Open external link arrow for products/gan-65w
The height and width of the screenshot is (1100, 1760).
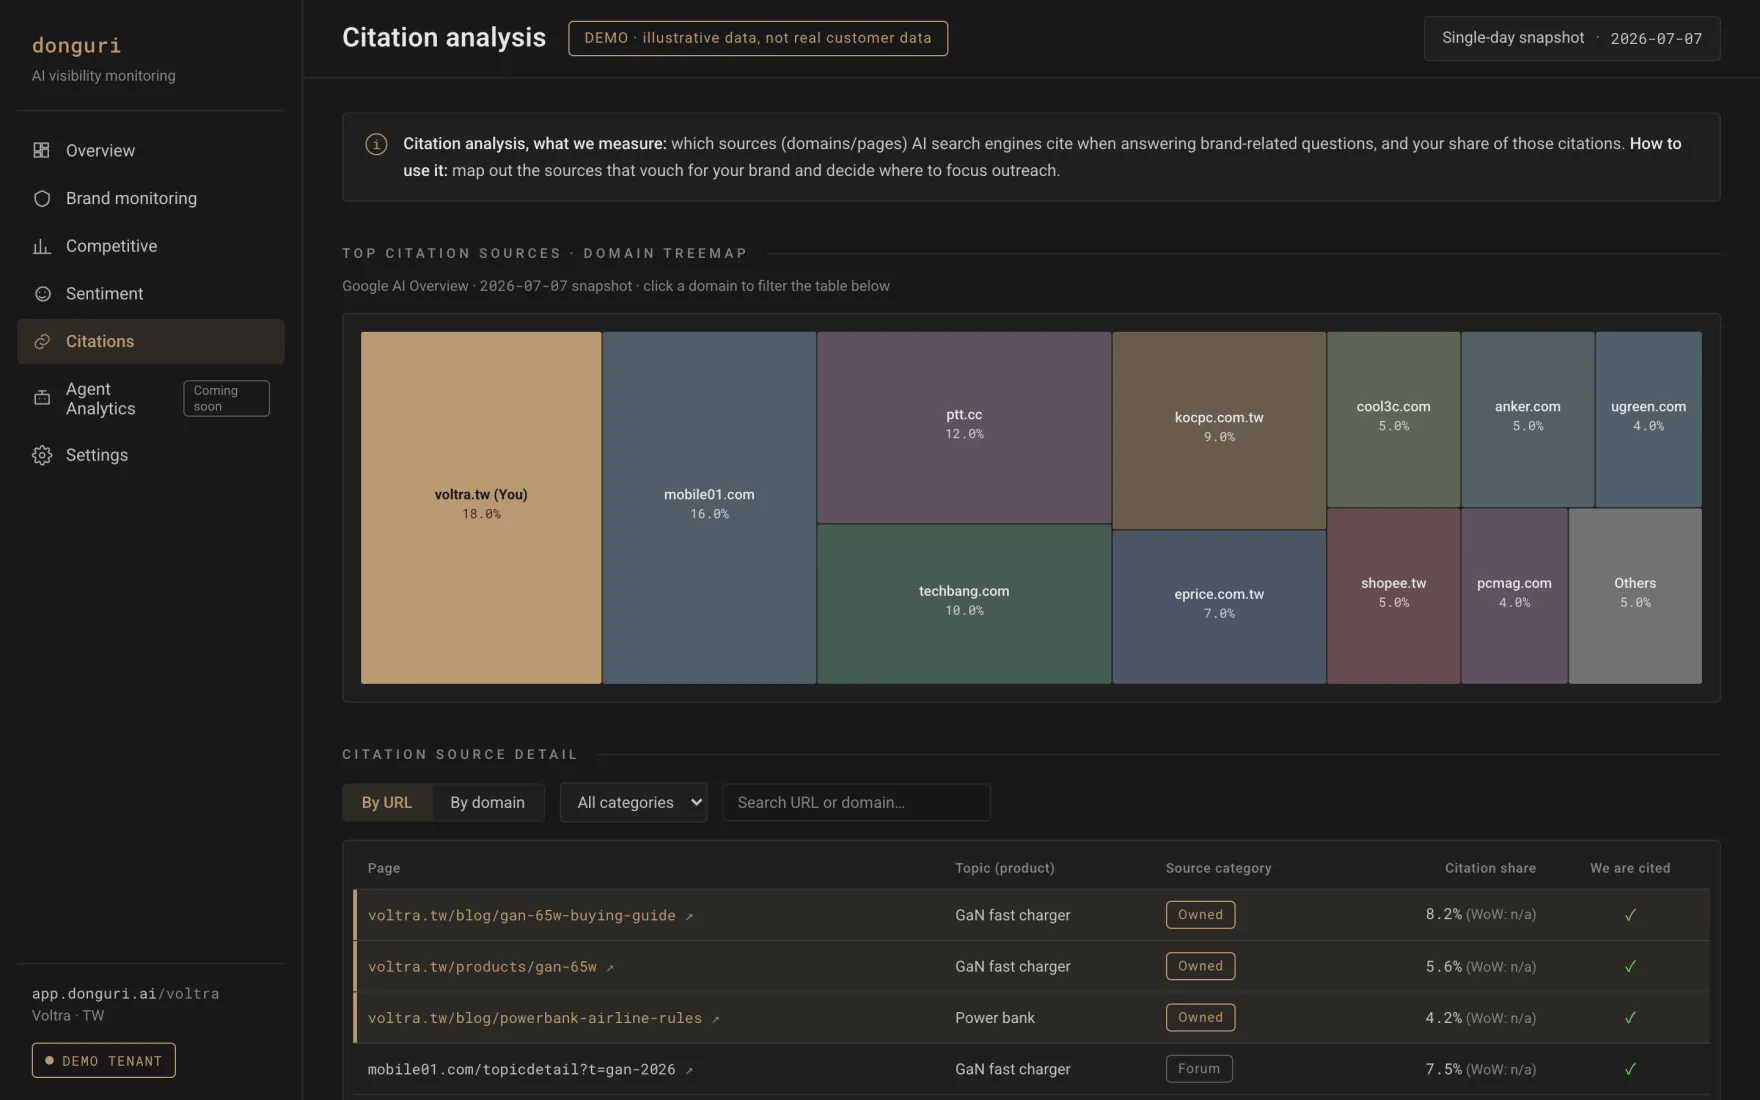610,967
